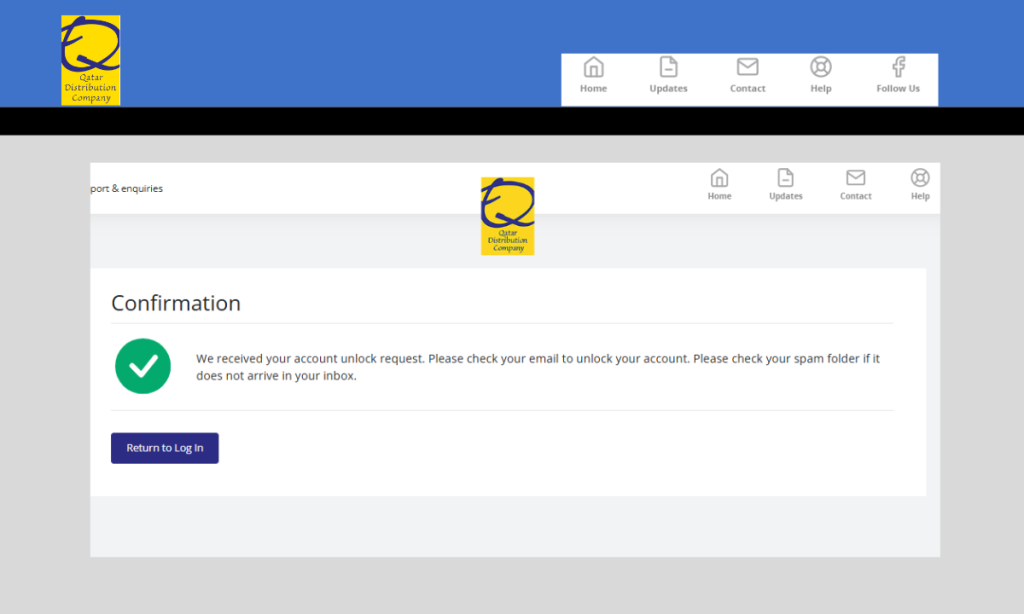
Task: Click the centered logo in the inner panel
Action: point(507,216)
